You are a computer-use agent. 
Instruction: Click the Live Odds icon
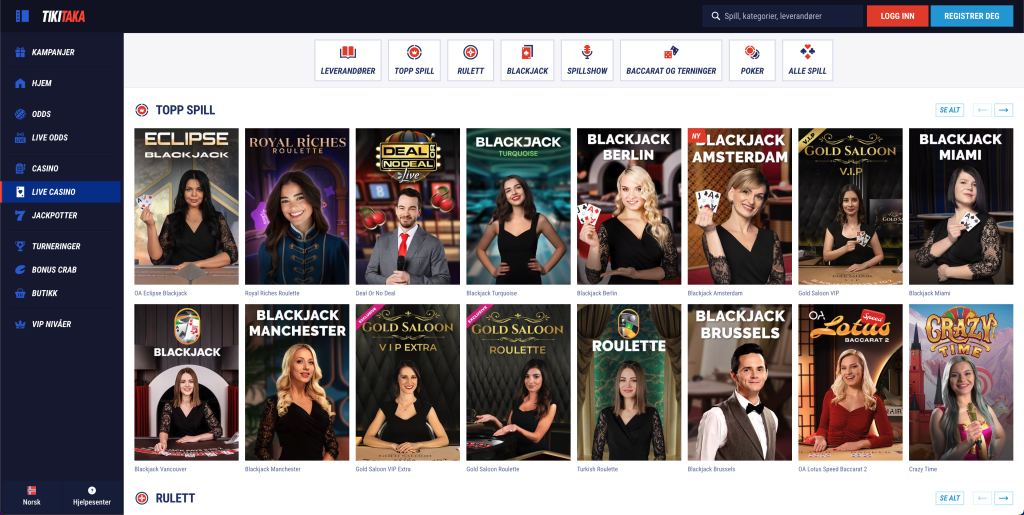pos(20,137)
